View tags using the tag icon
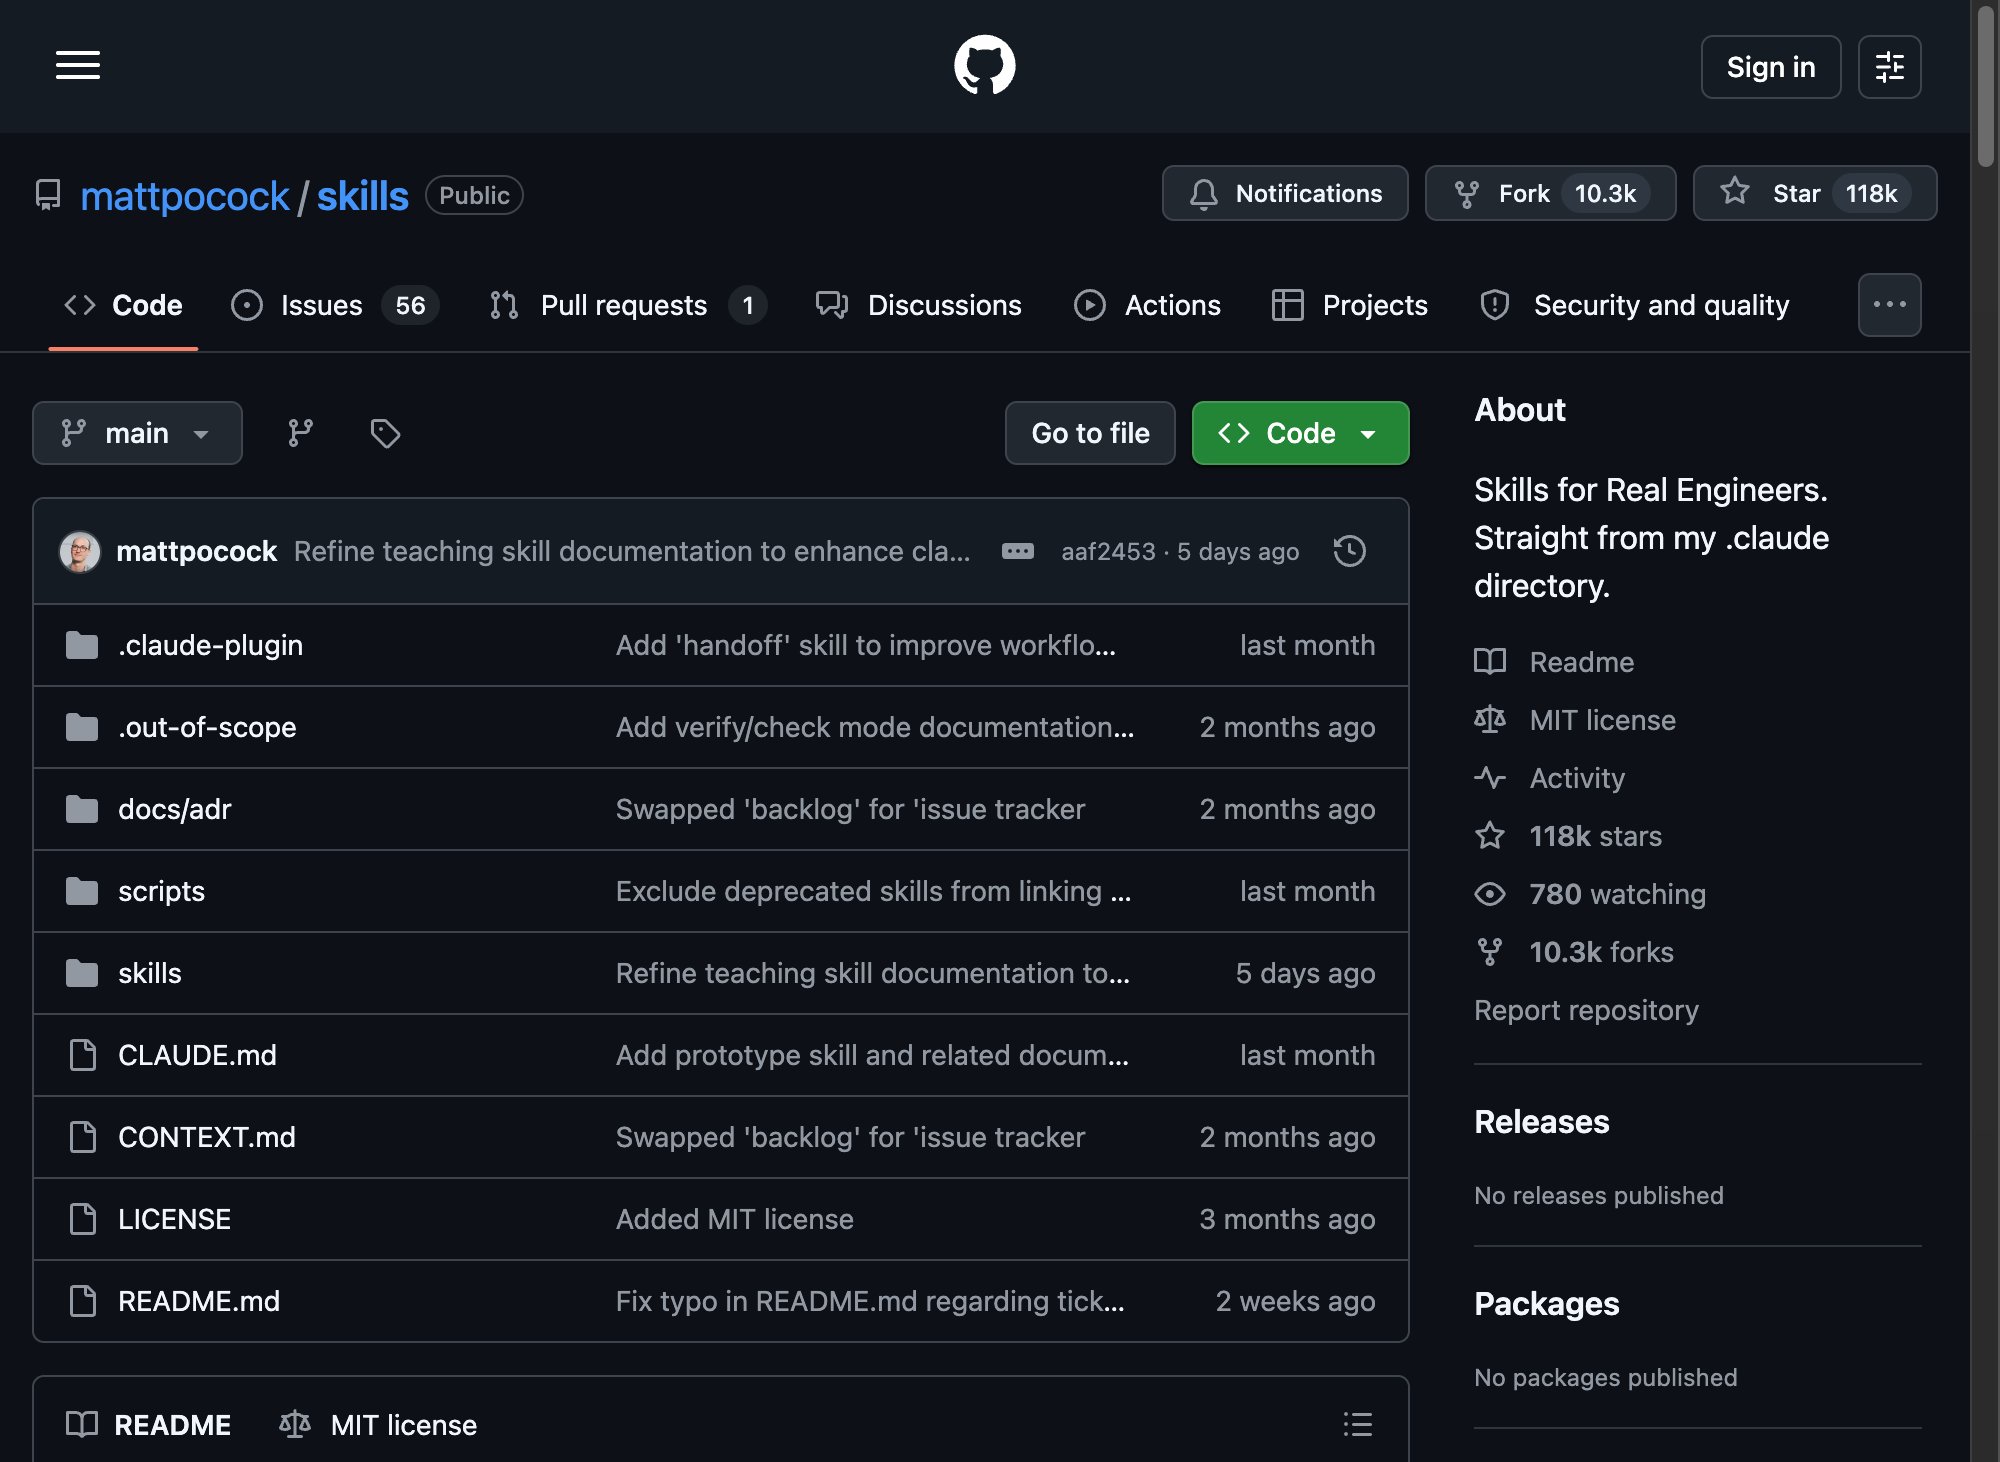2000x1462 pixels. click(x=385, y=433)
